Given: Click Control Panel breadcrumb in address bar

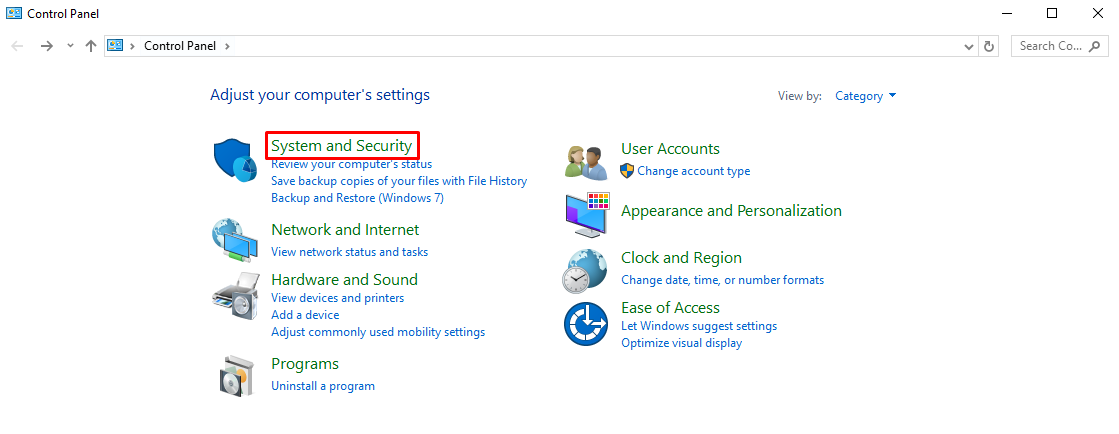Looking at the screenshot, I should [180, 46].
